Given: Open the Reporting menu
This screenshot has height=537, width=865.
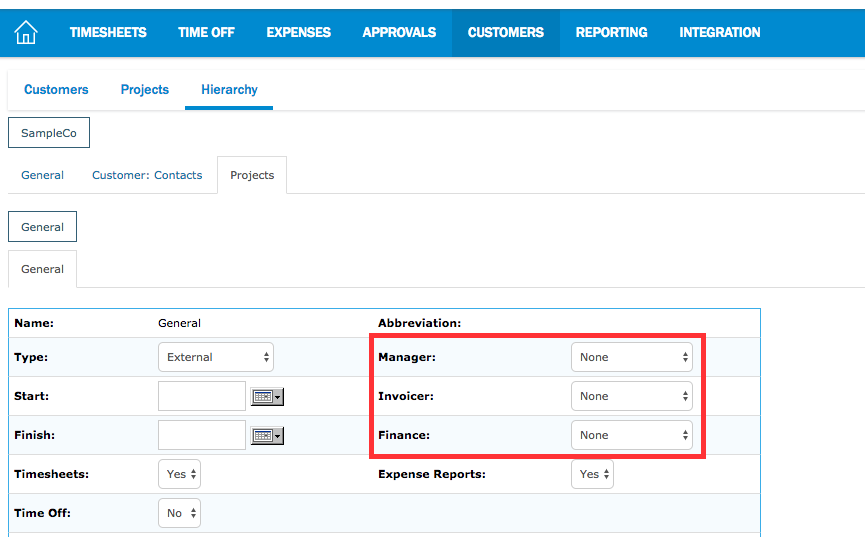Looking at the screenshot, I should click(611, 33).
